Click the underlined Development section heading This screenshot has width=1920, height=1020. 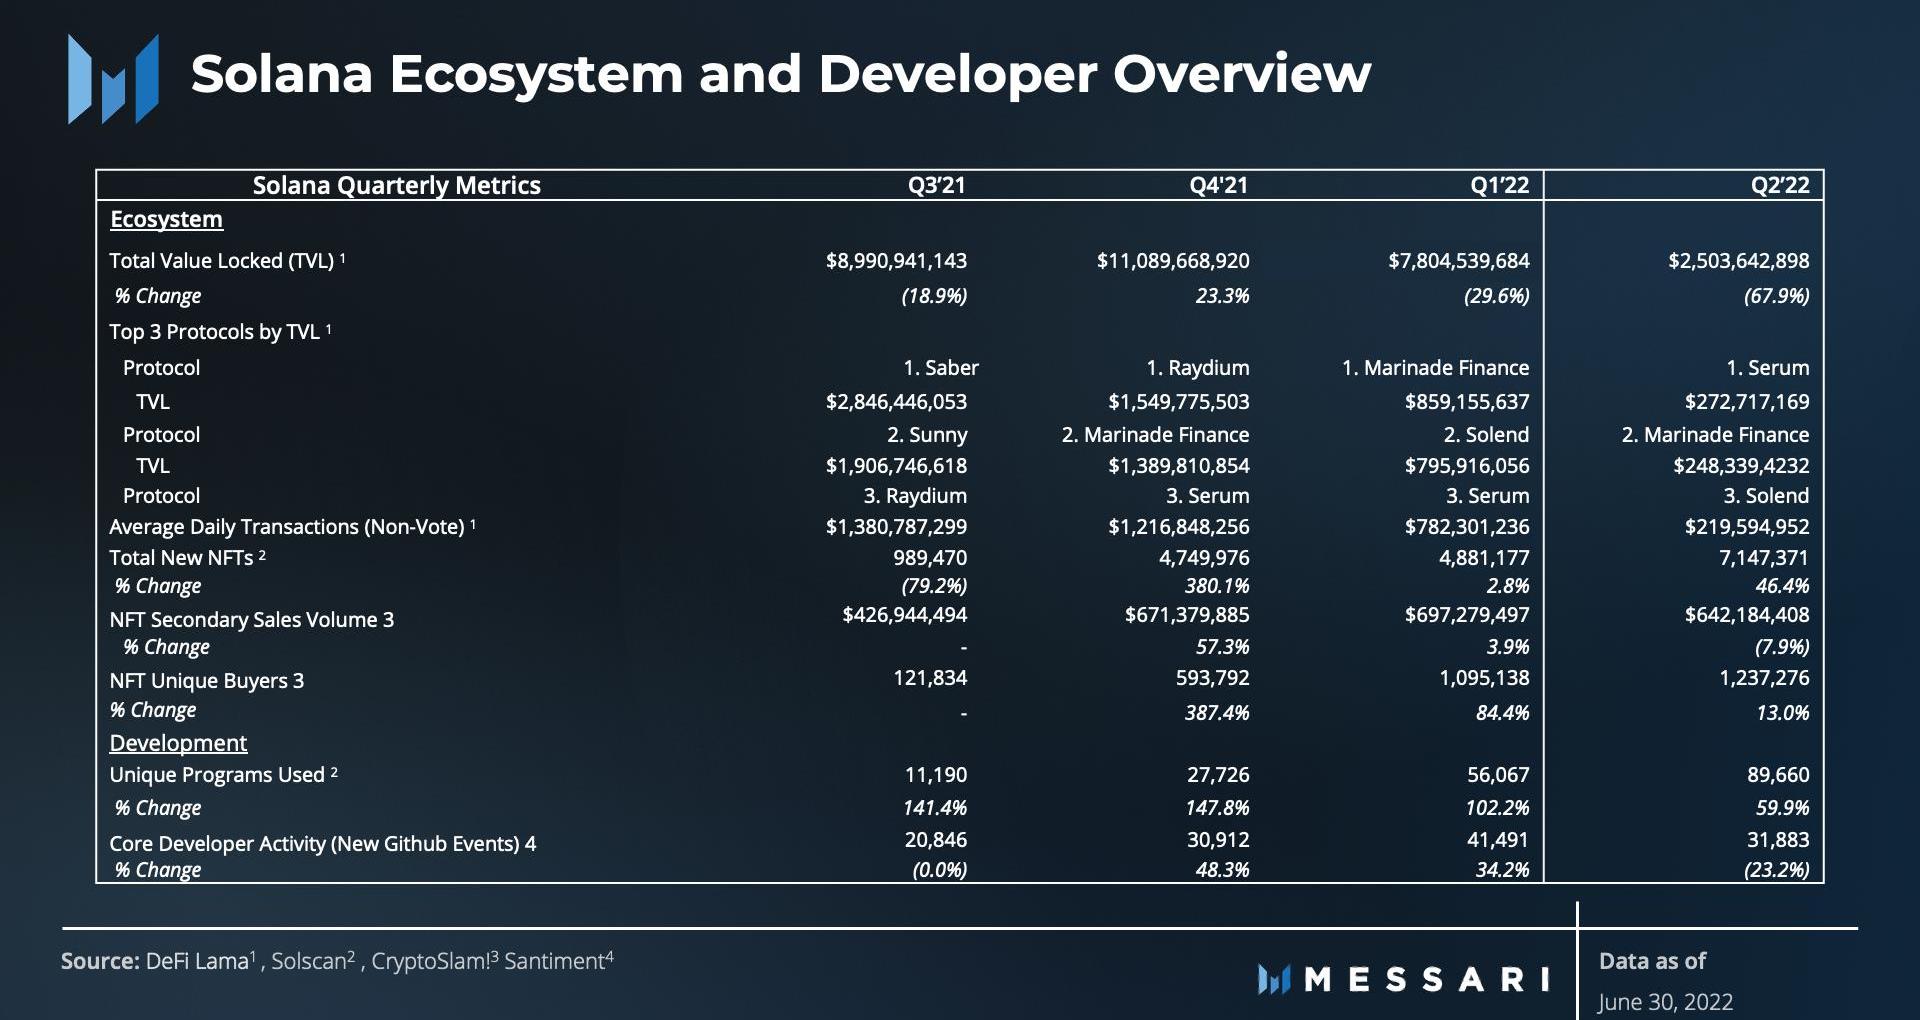pyautogui.click(x=178, y=743)
